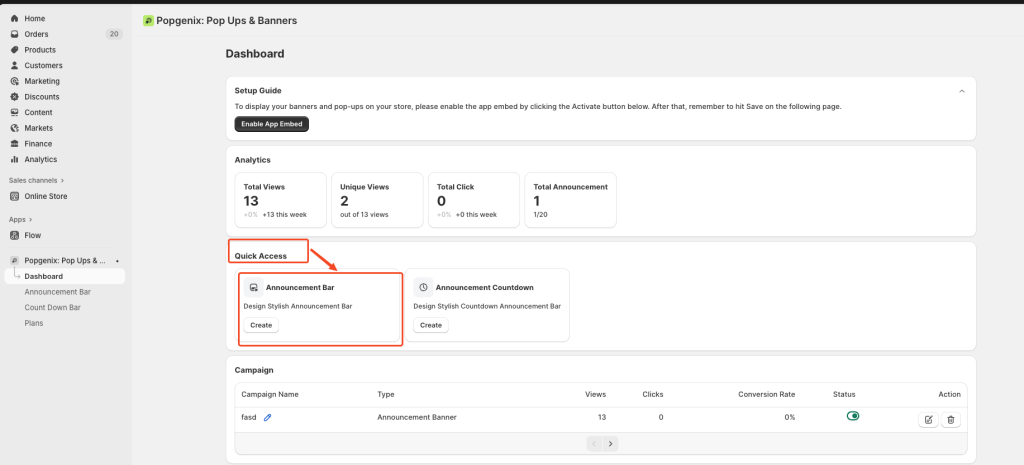This screenshot has width=1024, height=465.
Task: Click the Content icon in sidebar
Action: point(14,112)
